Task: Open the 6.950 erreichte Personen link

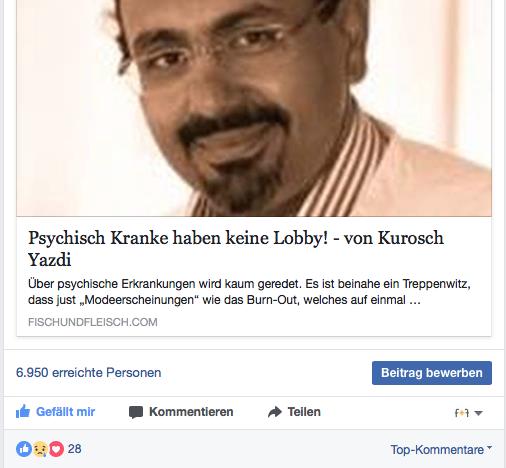Action: point(89,372)
